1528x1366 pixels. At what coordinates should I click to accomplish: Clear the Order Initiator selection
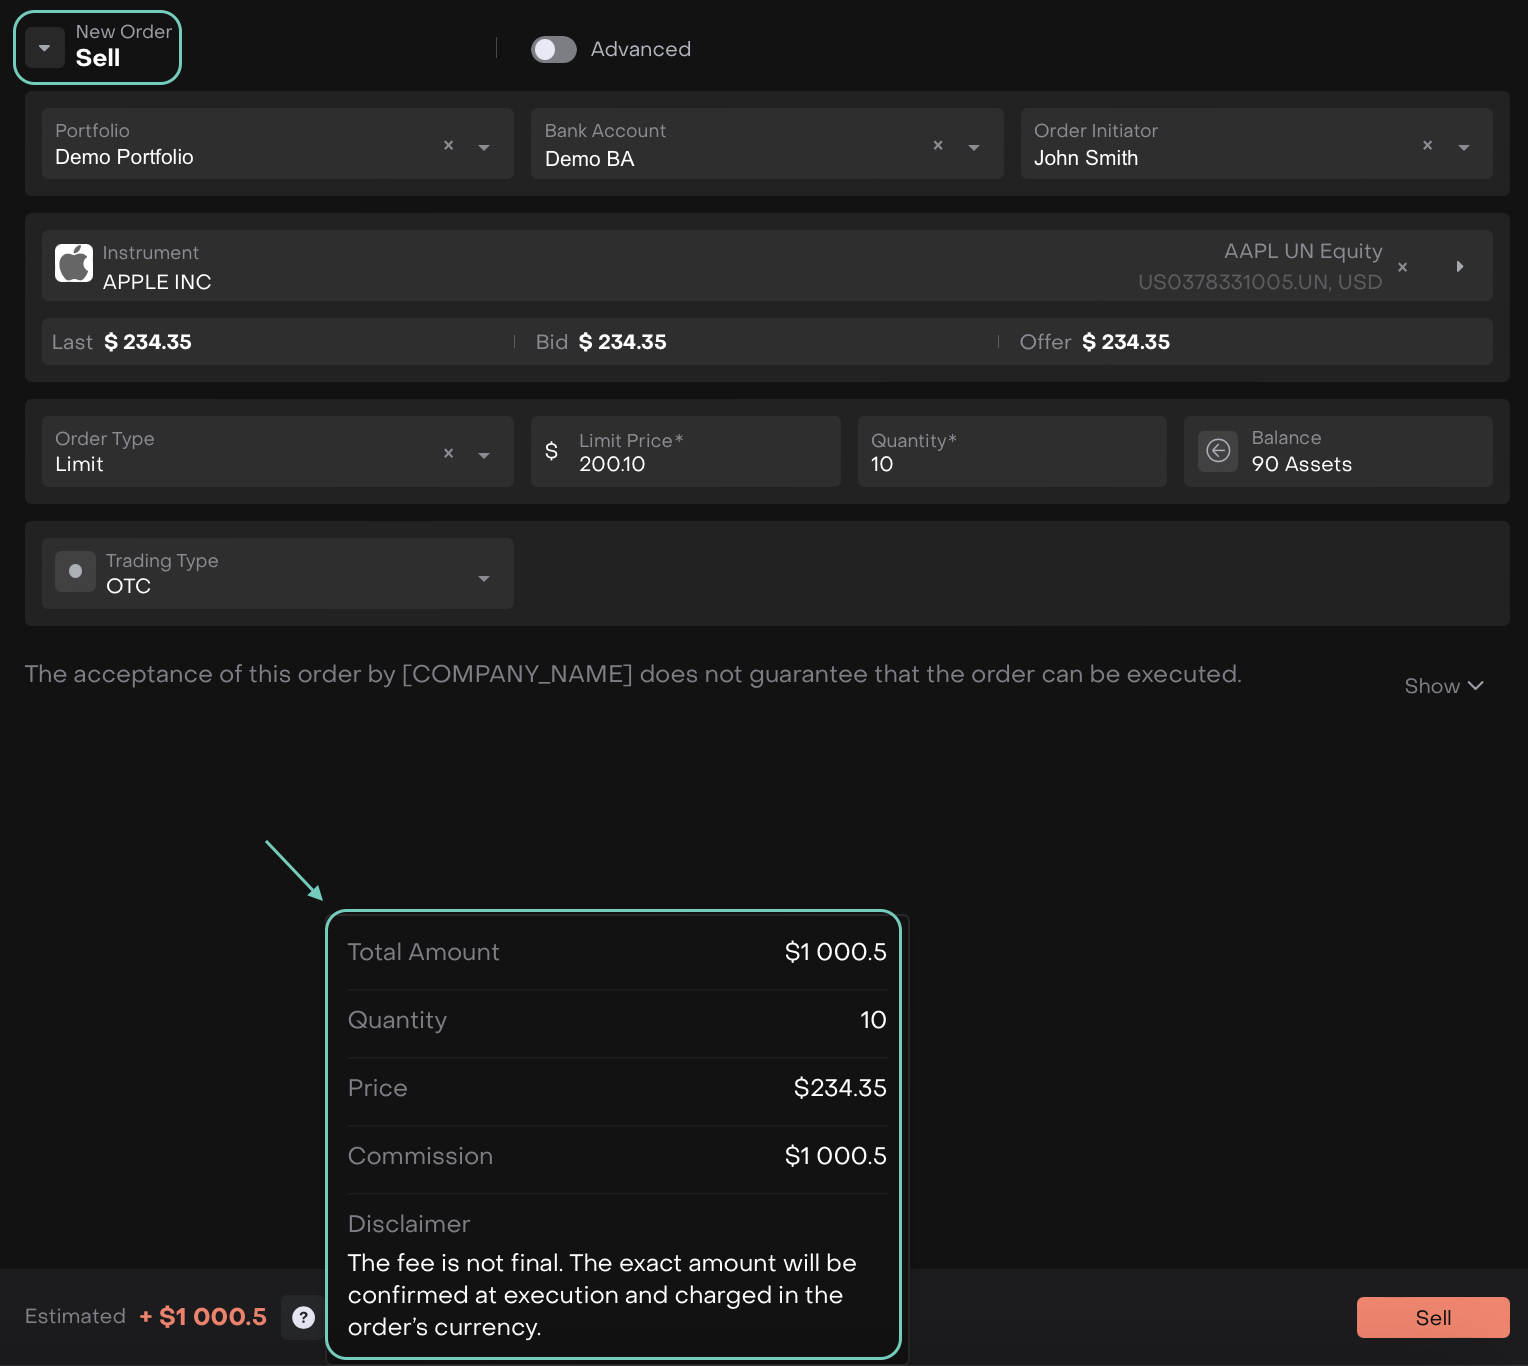pos(1427,146)
